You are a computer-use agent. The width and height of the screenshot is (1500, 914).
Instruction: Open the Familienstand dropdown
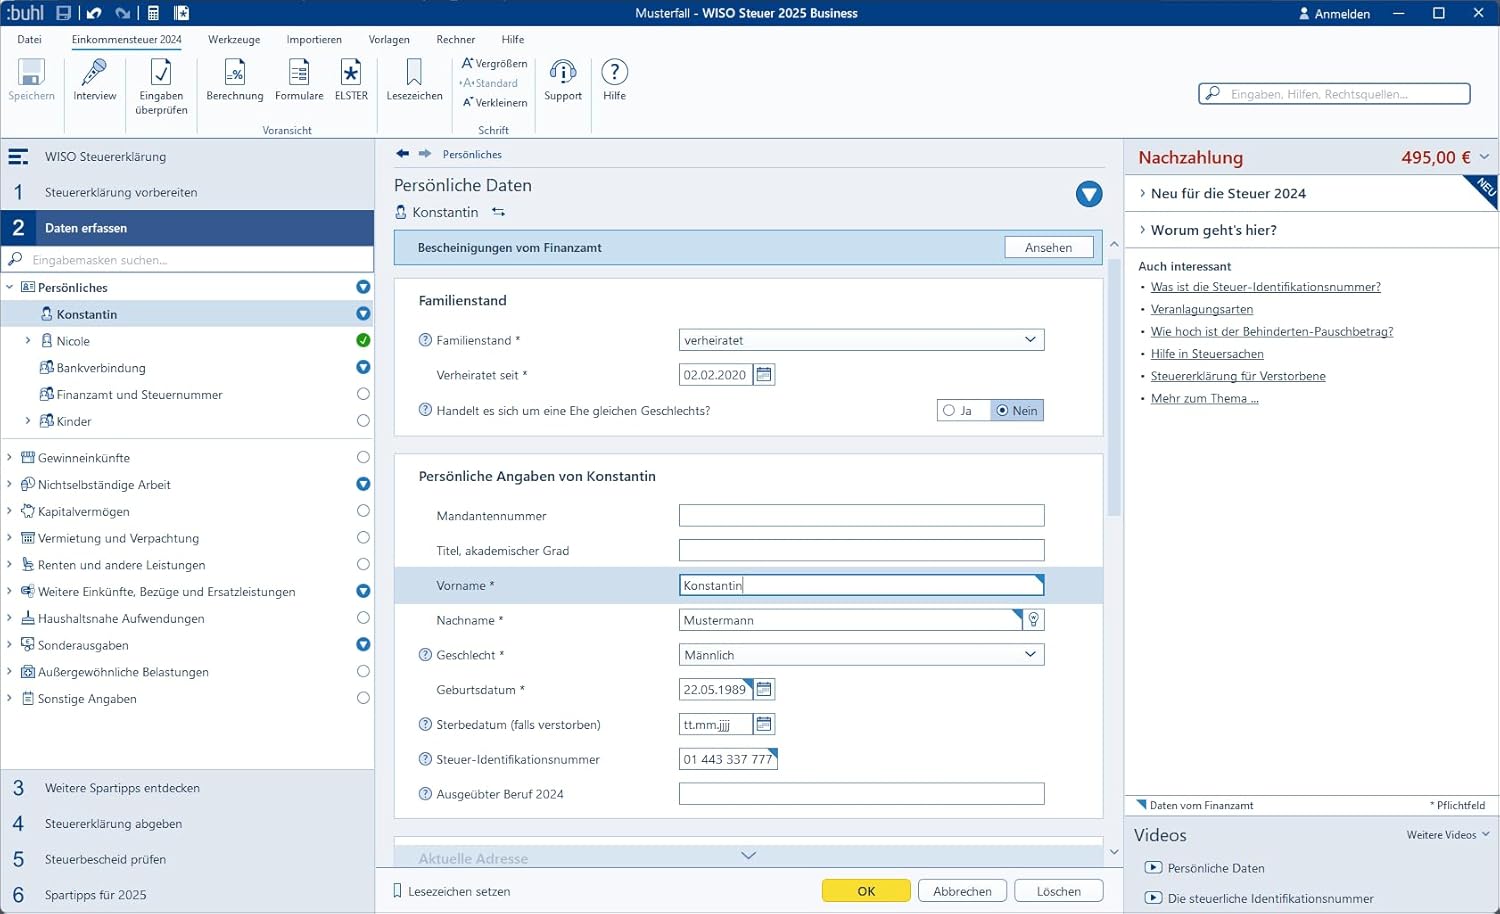tap(861, 340)
